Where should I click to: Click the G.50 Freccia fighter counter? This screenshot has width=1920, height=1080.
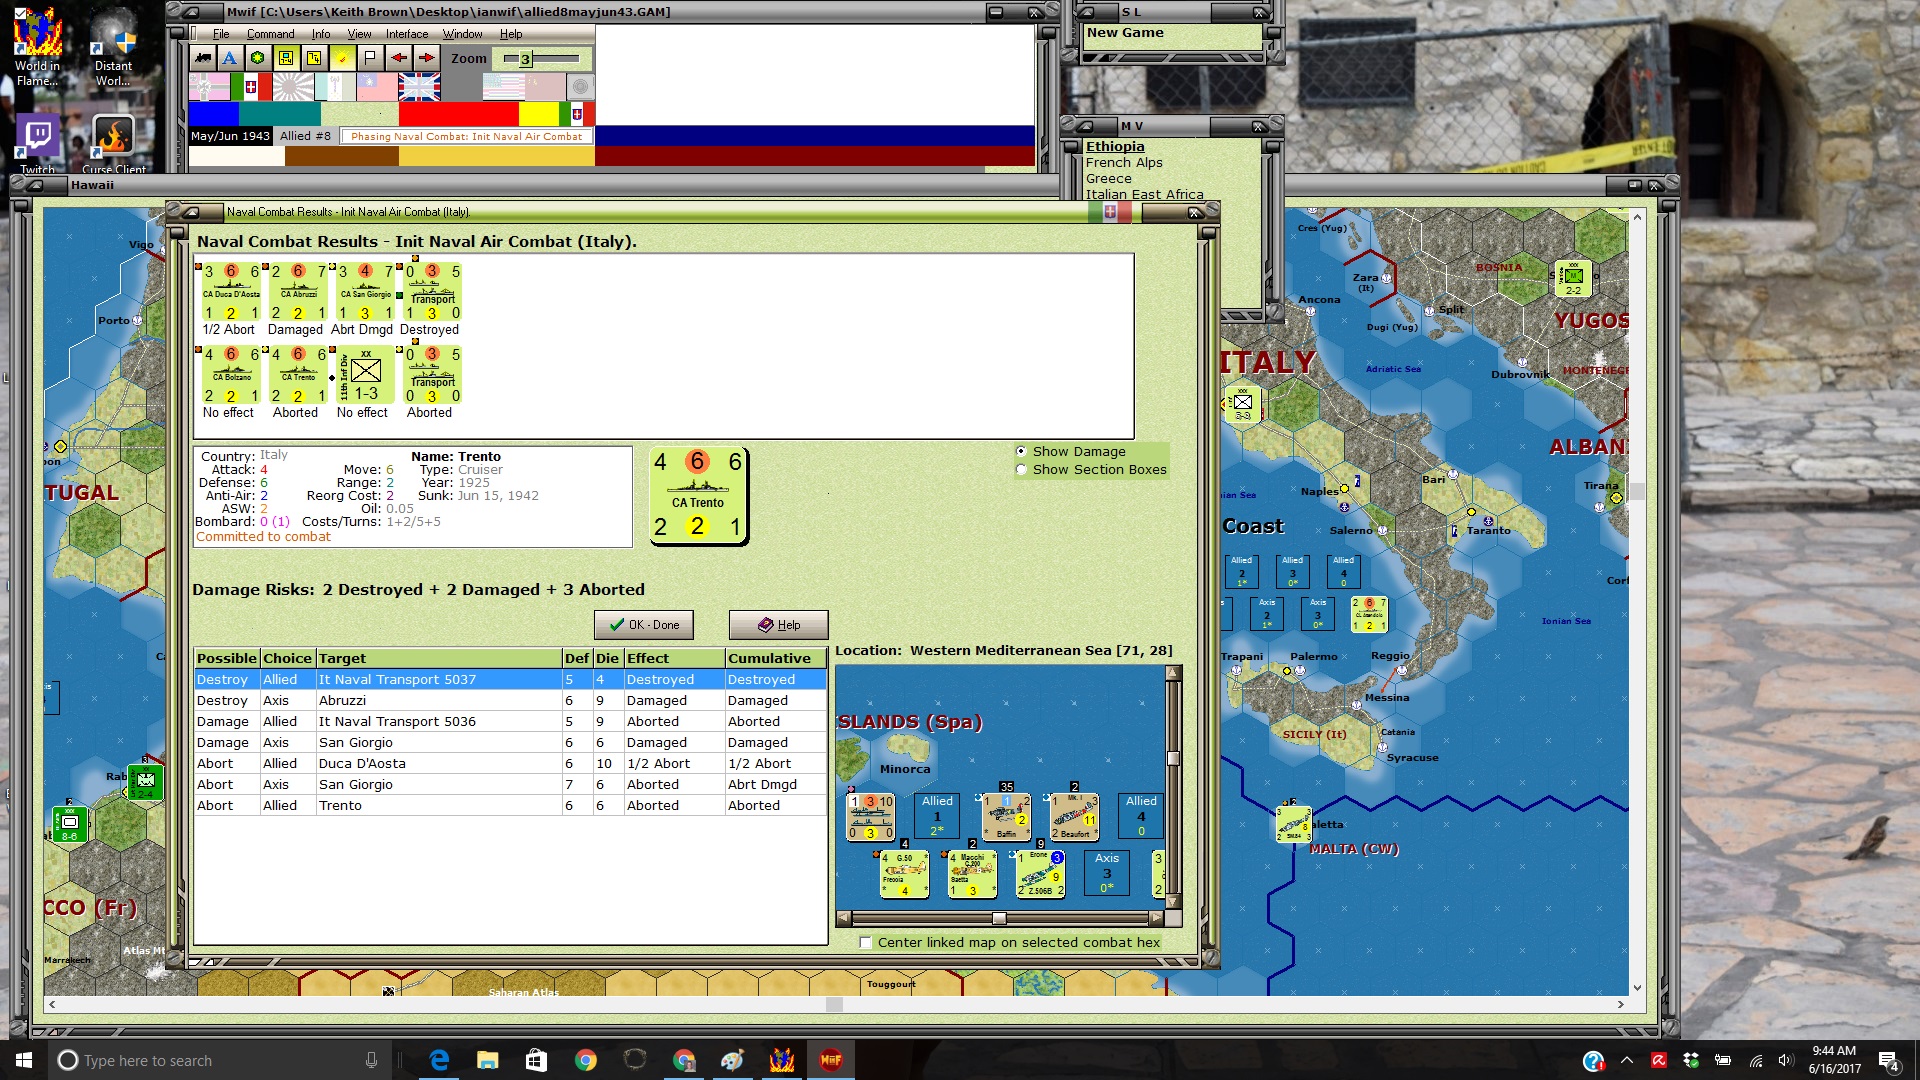[x=904, y=875]
